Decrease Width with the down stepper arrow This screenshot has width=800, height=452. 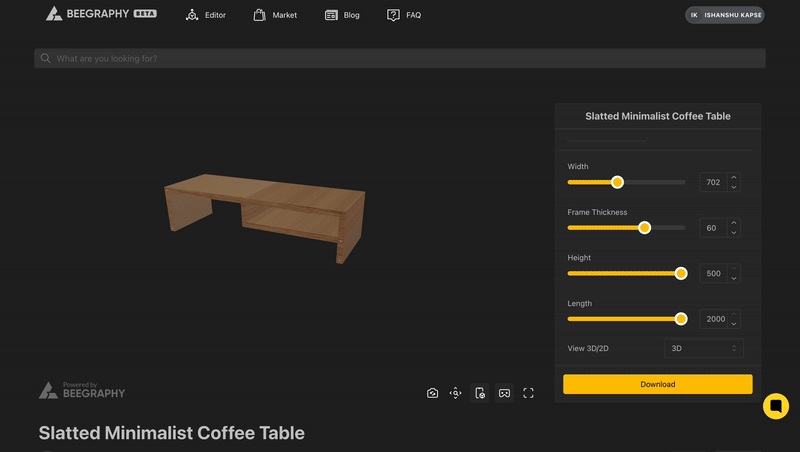tap(734, 187)
